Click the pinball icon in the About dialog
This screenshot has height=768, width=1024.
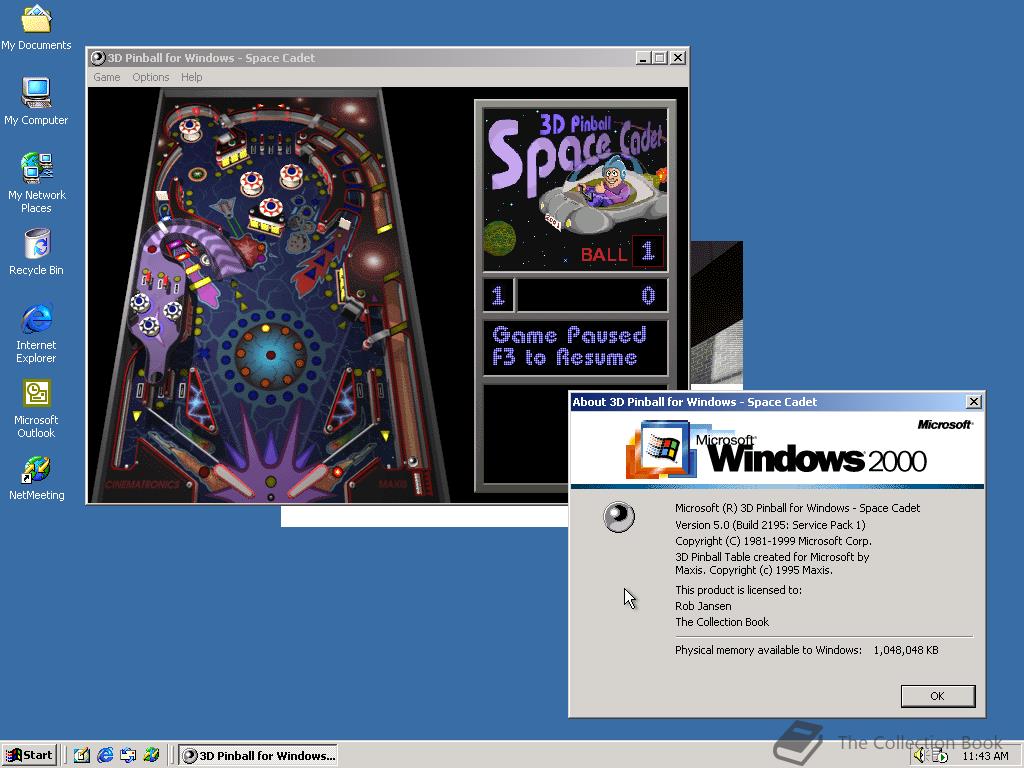pyautogui.click(x=618, y=517)
